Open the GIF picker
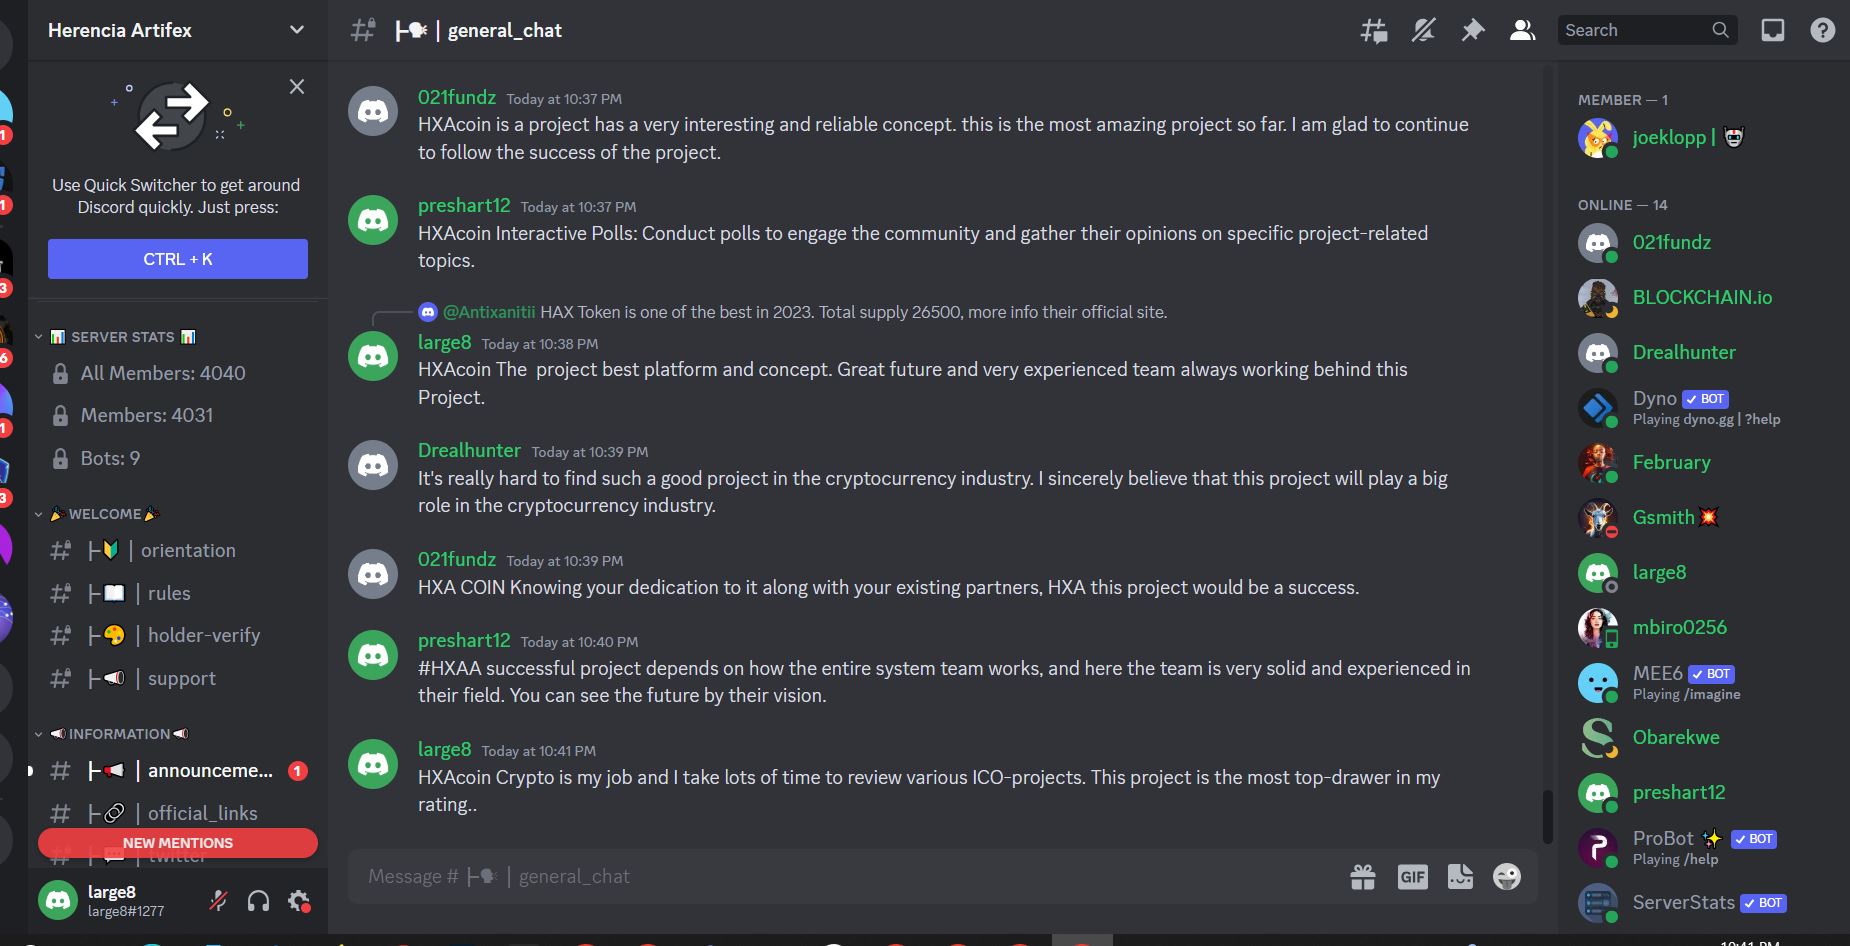The height and width of the screenshot is (946, 1850). click(1412, 877)
